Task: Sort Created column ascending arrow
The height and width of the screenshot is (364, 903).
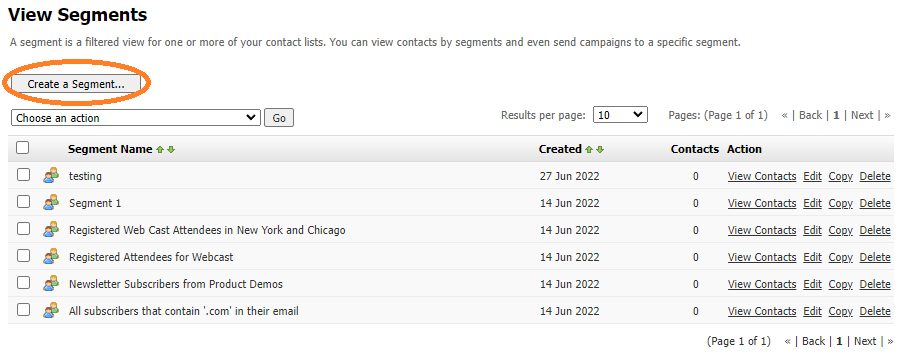Action: point(589,150)
